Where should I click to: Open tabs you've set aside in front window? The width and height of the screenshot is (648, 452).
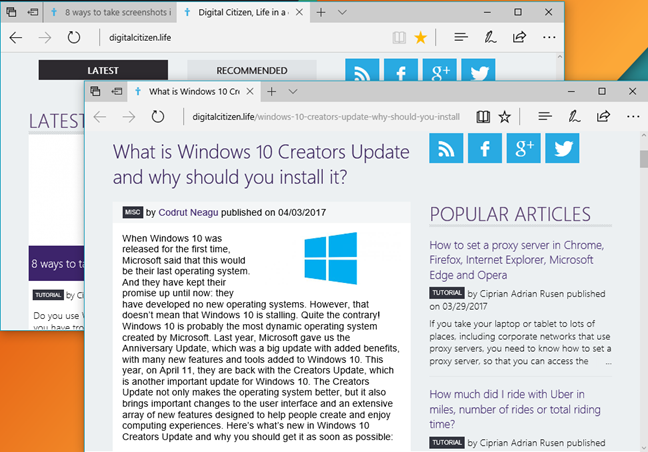click(x=95, y=91)
